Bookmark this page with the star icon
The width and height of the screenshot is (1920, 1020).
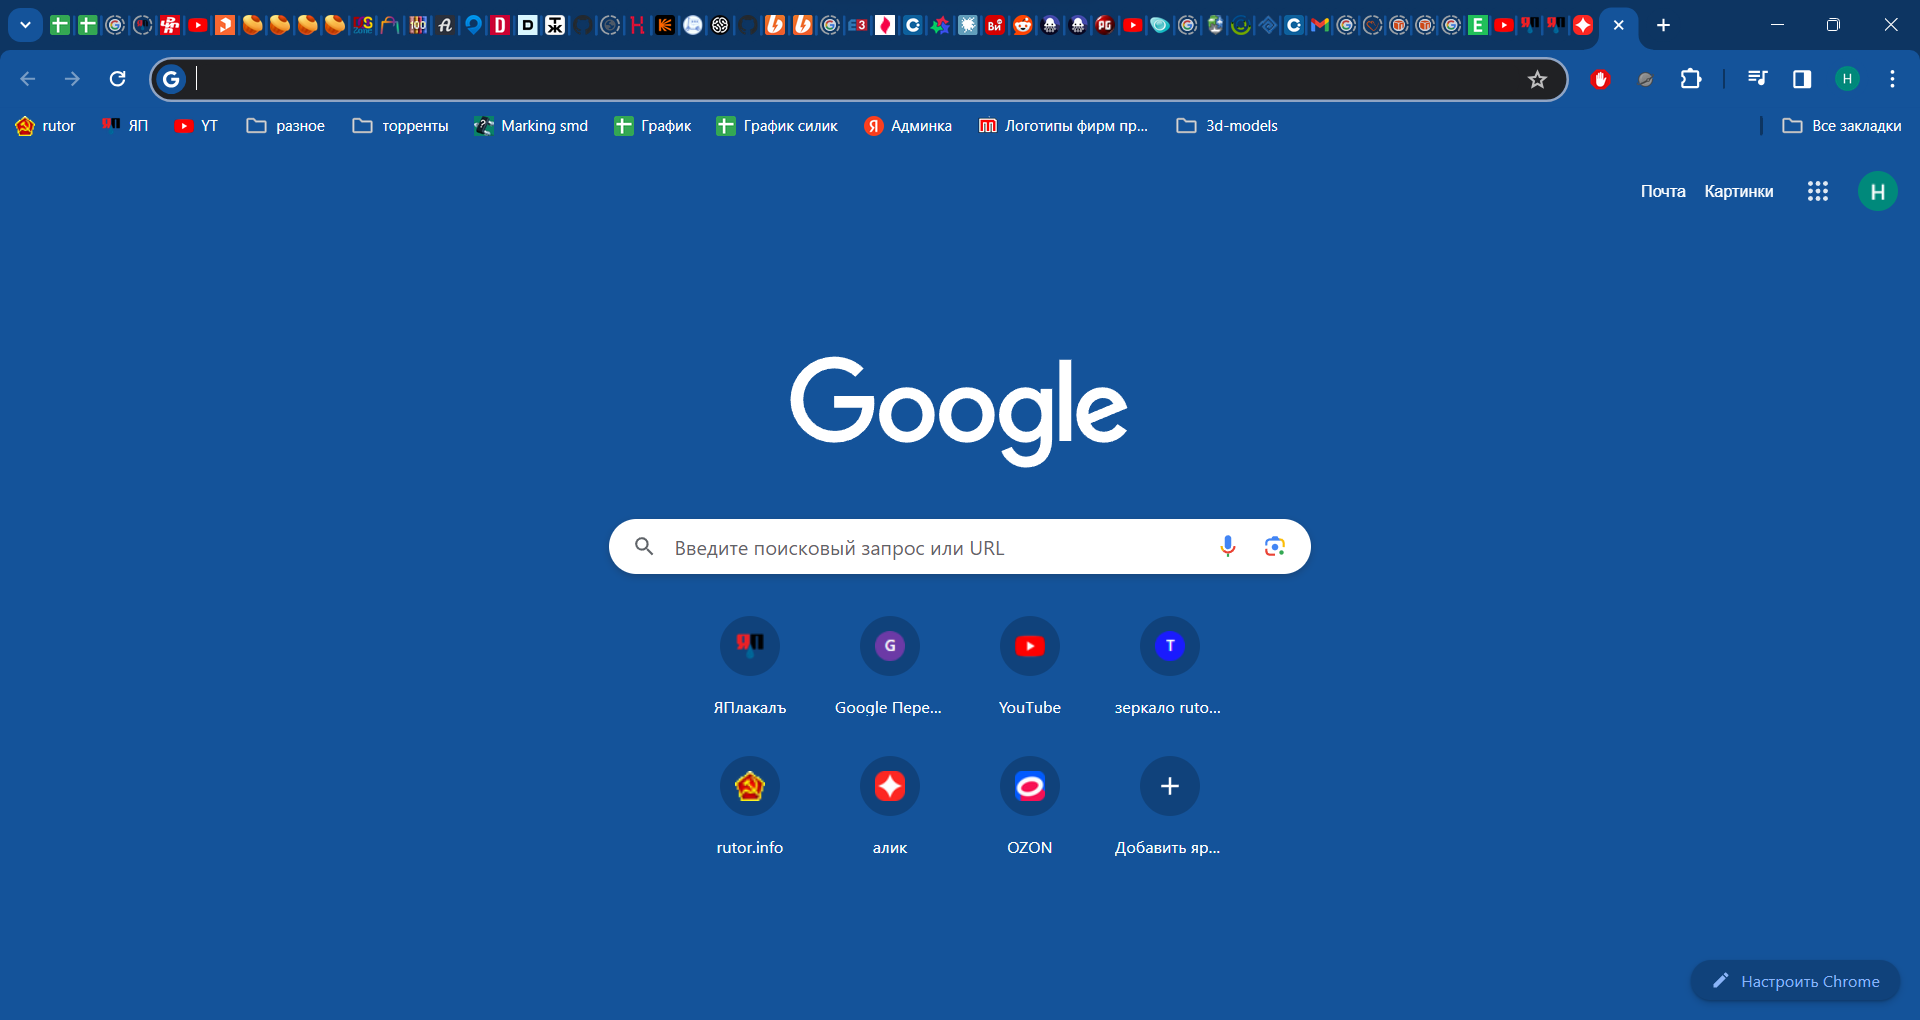[x=1537, y=79]
